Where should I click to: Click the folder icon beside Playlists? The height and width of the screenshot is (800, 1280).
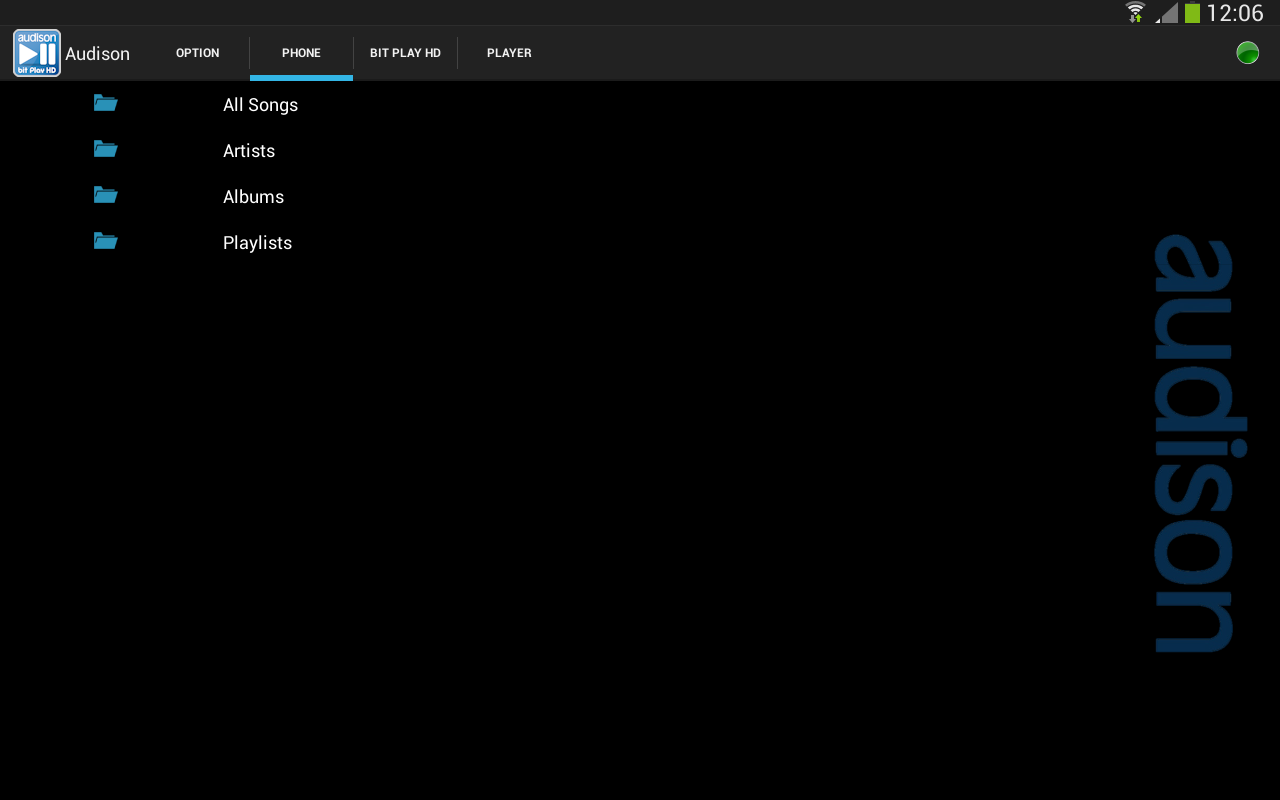click(x=105, y=241)
